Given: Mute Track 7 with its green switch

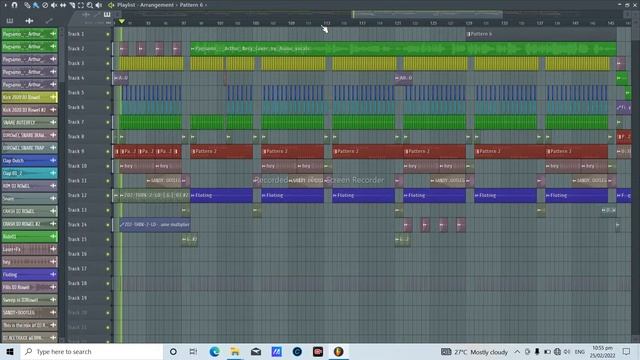Looking at the screenshot, I should click(x=108, y=122).
